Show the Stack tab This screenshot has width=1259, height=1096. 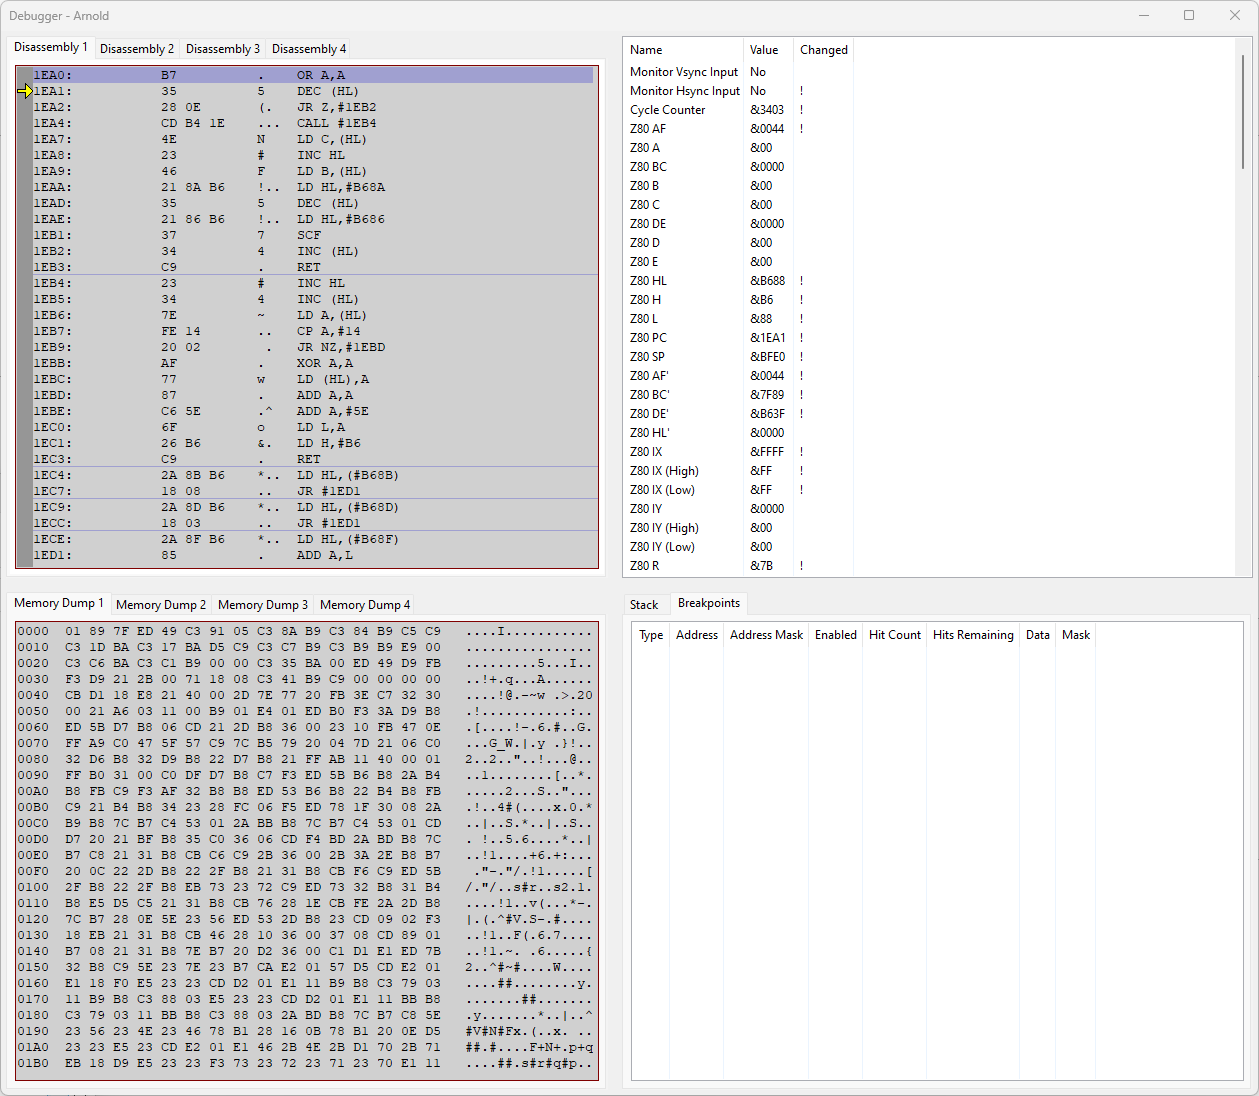point(644,605)
